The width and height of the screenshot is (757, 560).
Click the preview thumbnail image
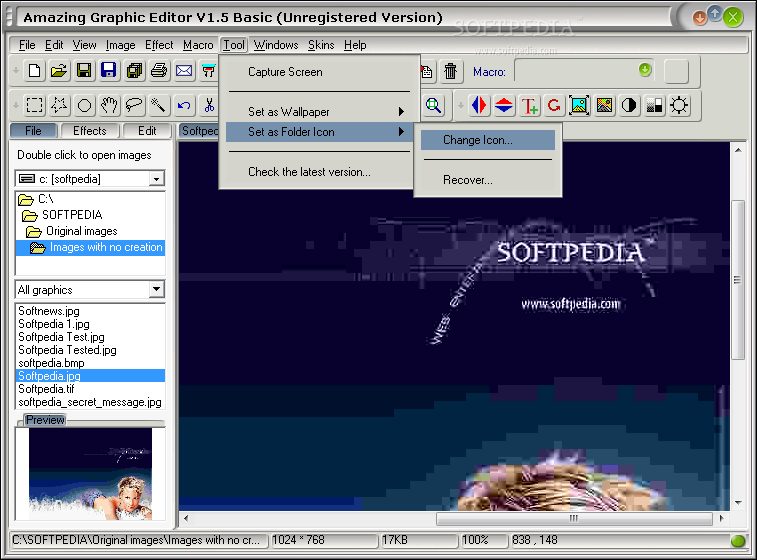point(90,474)
